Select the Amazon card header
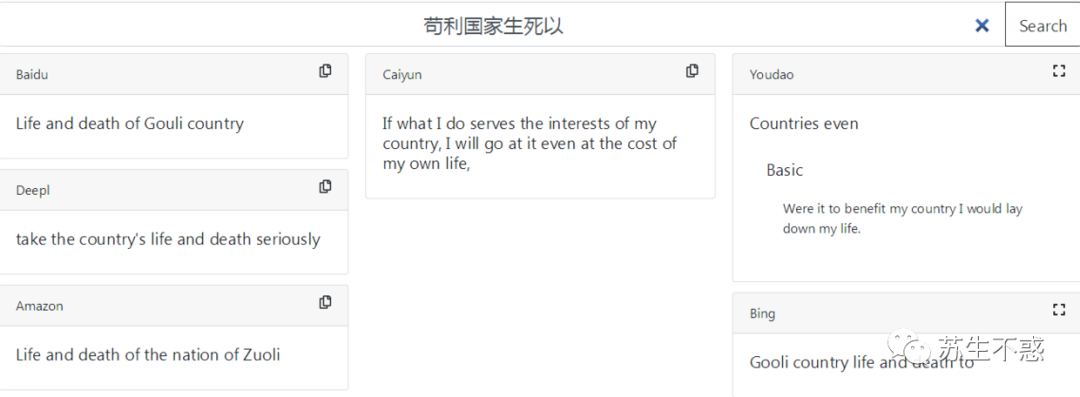The image size is (1080, 397). [174, 306]
